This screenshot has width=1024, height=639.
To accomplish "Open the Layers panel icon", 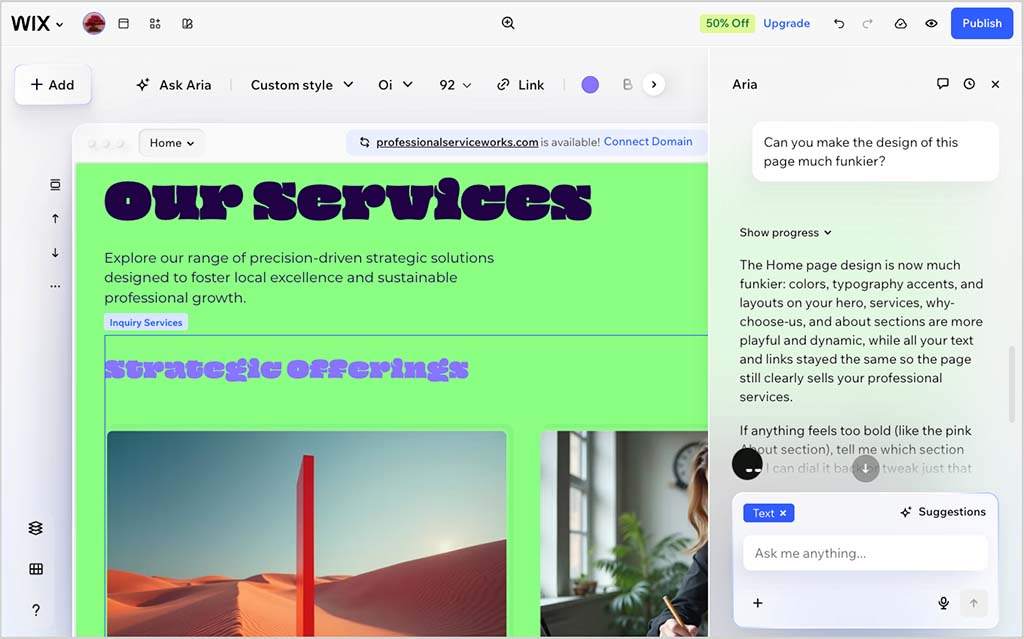I will [x=36, y=528].
